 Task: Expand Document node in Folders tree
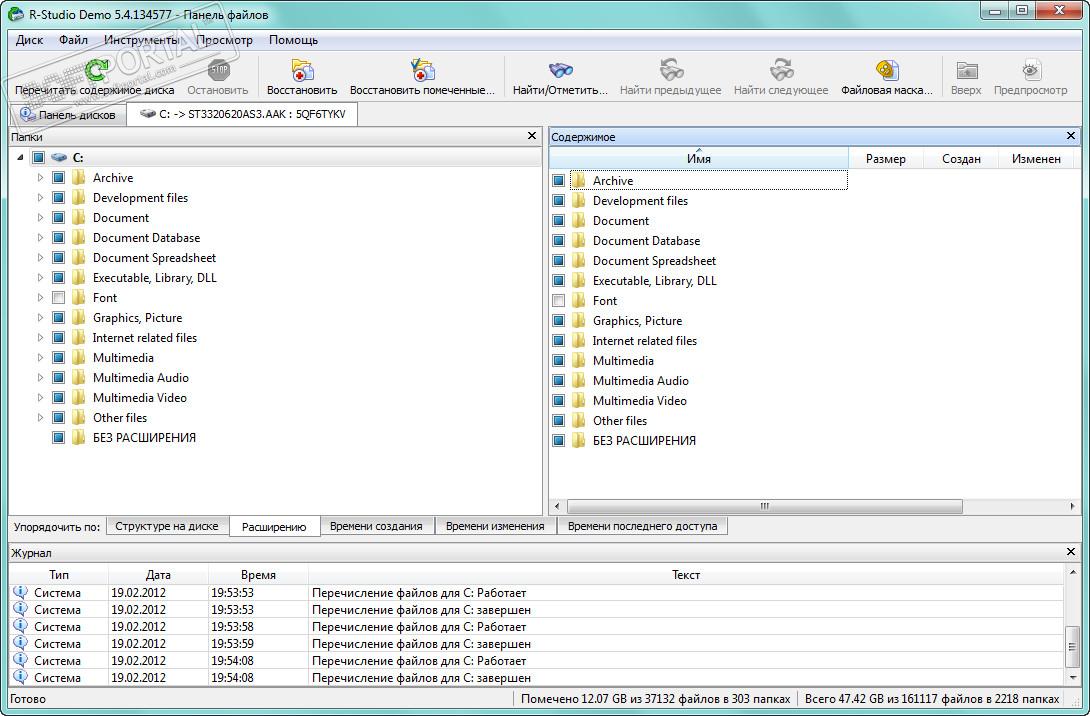pos(40,218)
